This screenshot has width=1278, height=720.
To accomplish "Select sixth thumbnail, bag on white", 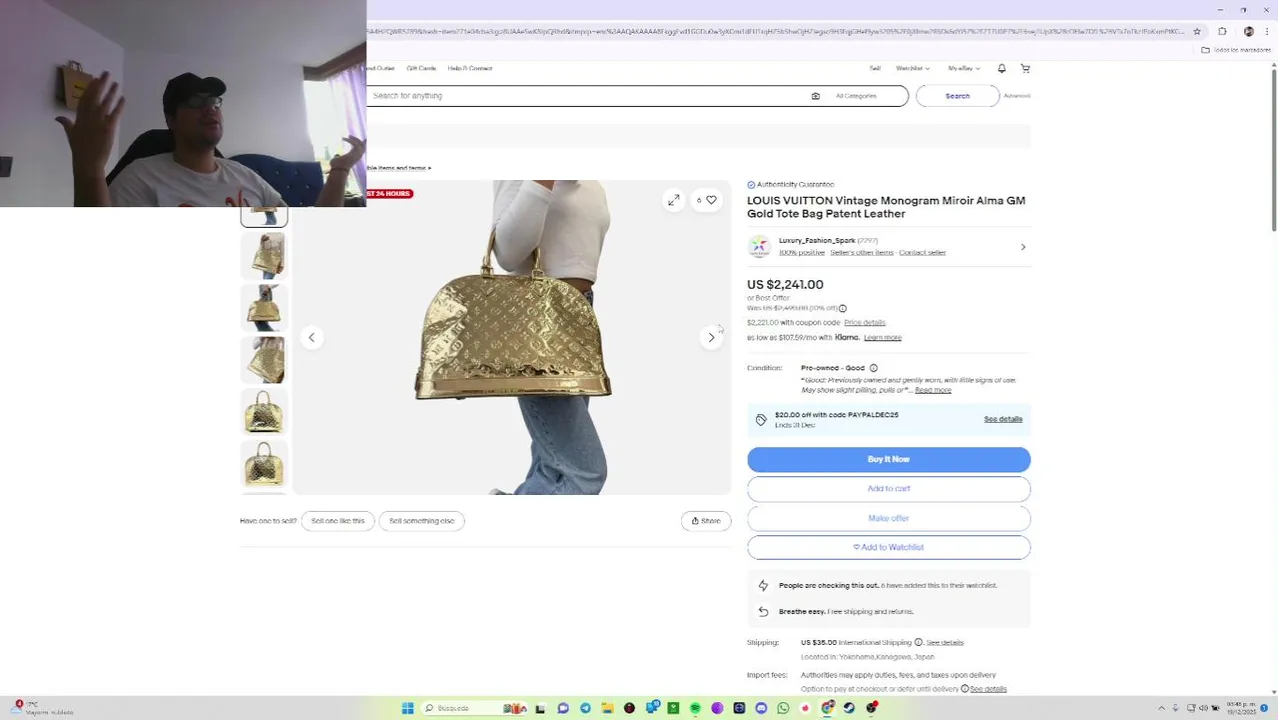I will pos(264,463).
